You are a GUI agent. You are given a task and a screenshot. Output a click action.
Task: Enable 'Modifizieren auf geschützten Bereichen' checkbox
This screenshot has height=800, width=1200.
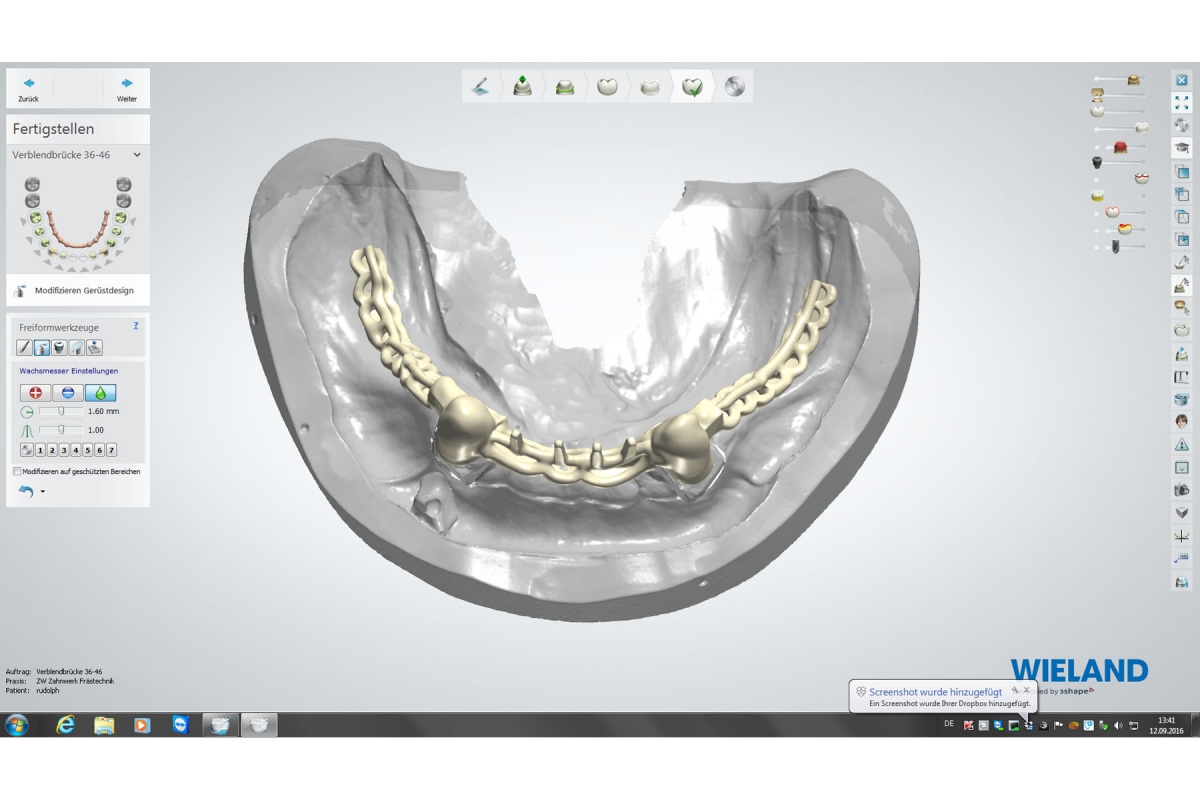tap(18, 471)
